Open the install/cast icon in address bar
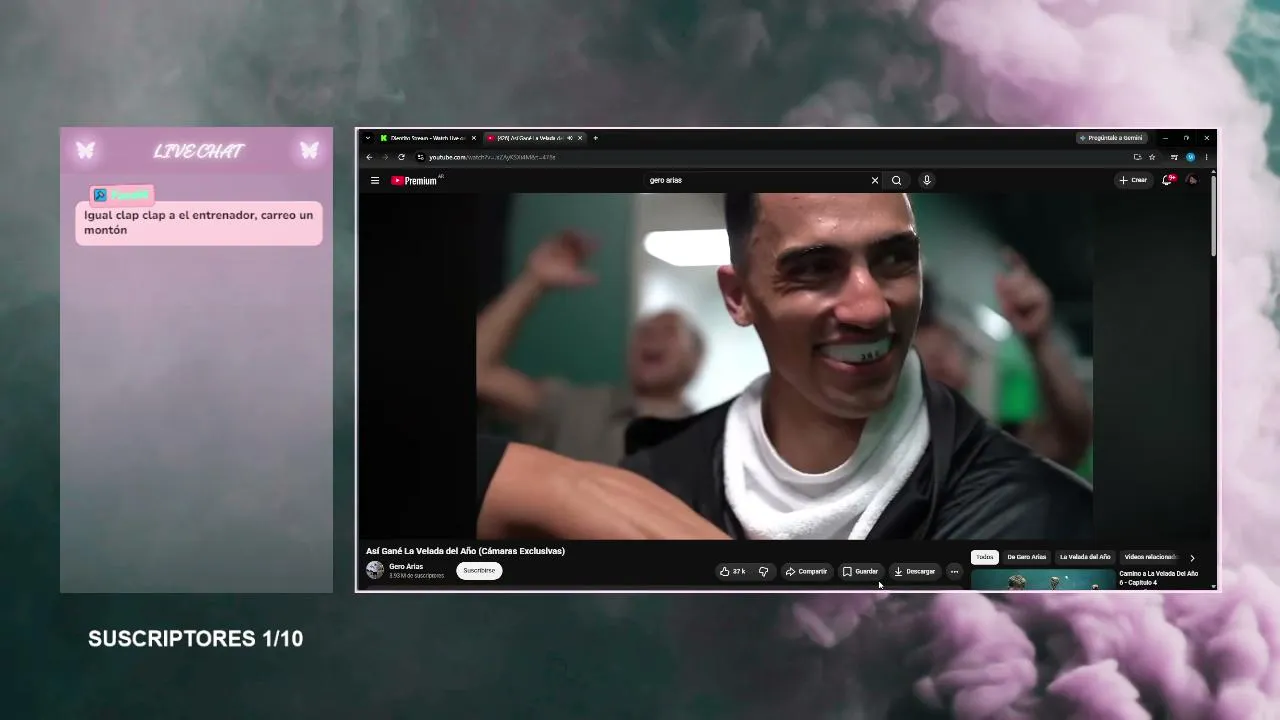Image resolution: width=1280 pixels, height=720 pixels. (x=1137, y=157)
